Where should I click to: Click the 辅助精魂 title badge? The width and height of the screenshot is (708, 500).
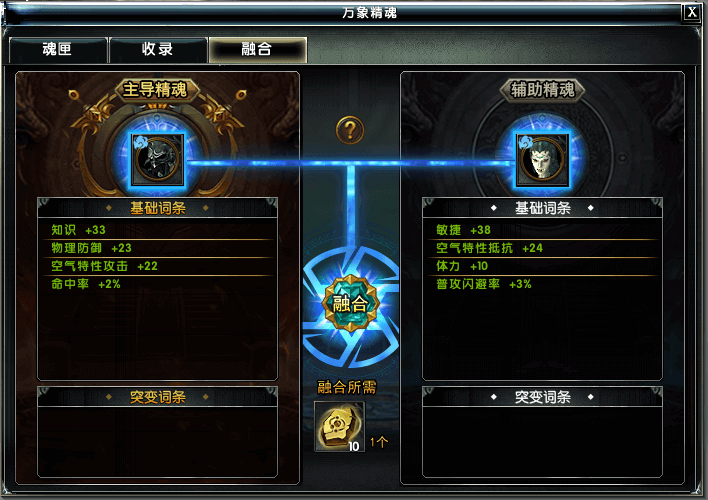[x=542, y=89]
